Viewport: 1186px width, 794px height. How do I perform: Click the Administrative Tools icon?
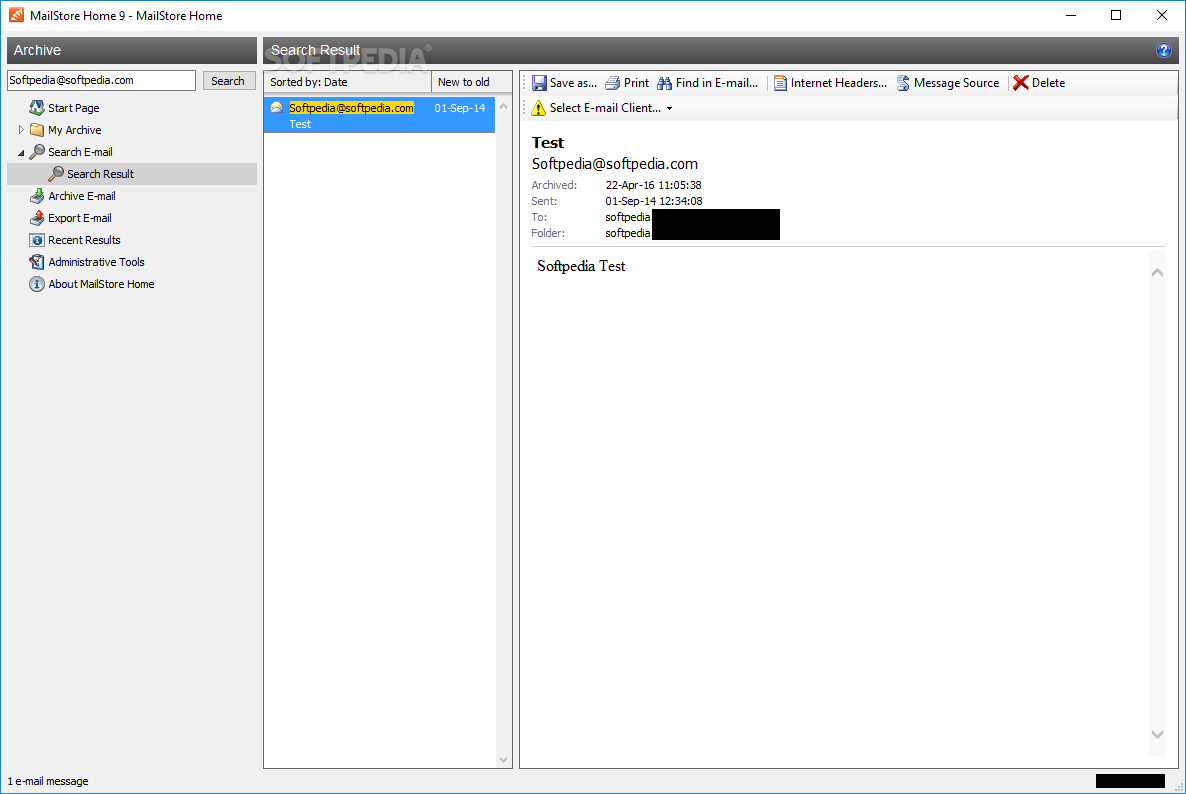point(36,262)
